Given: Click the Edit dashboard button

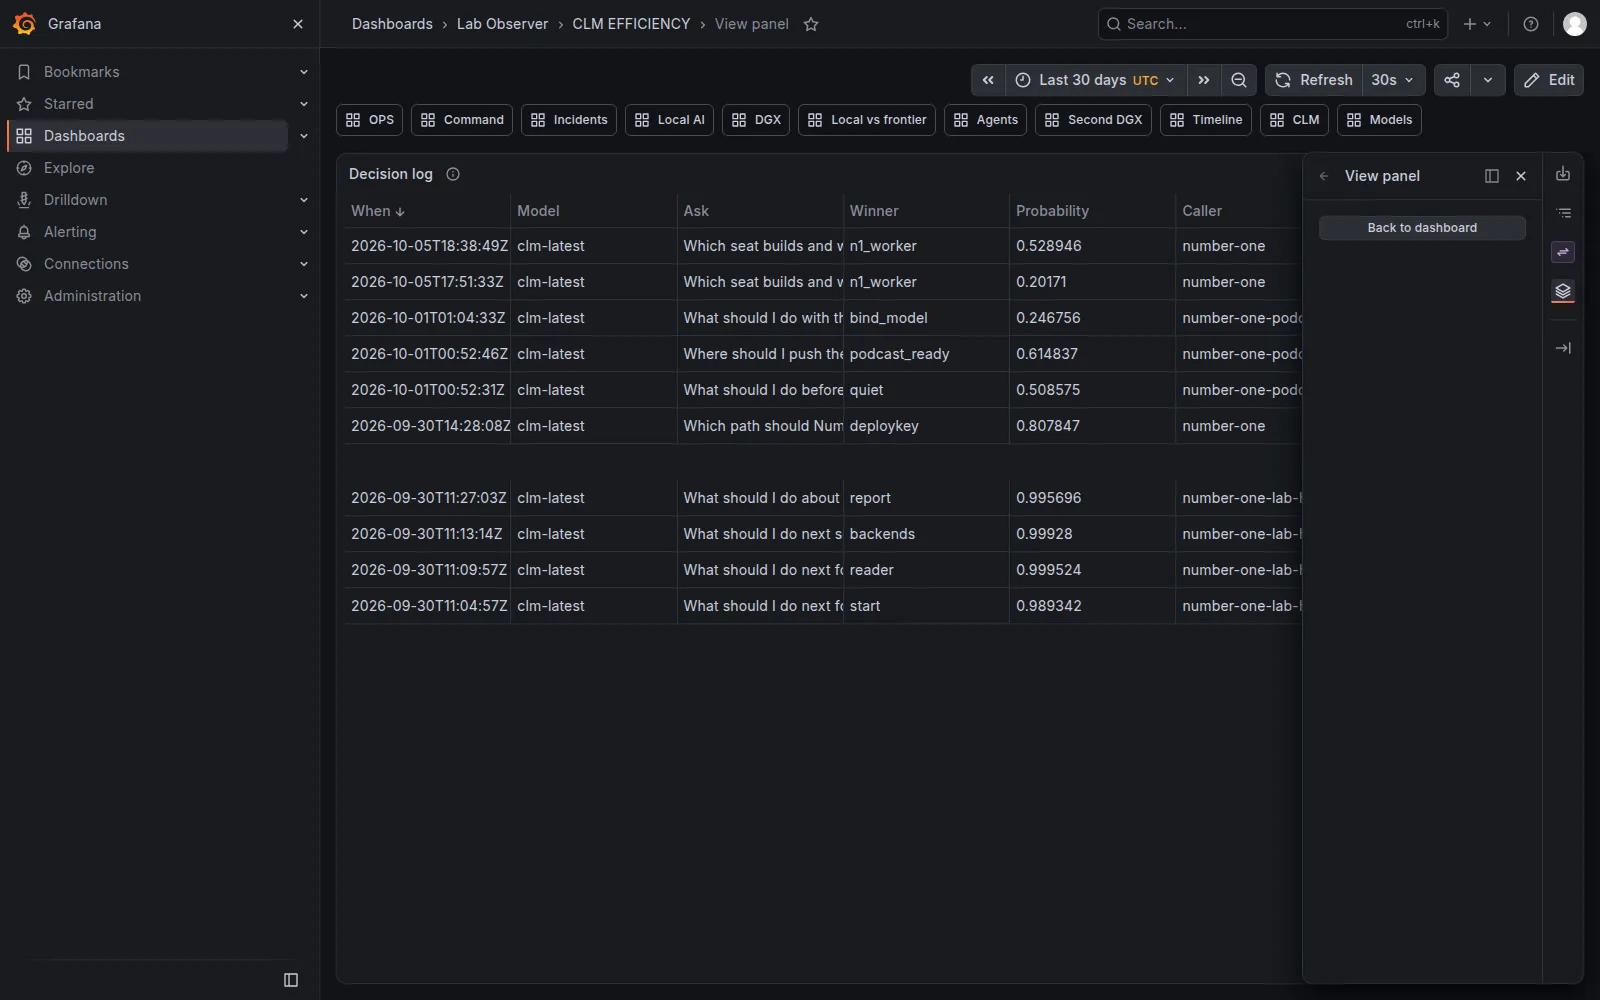Looking at the screenshot, I should coord(1549,80).
